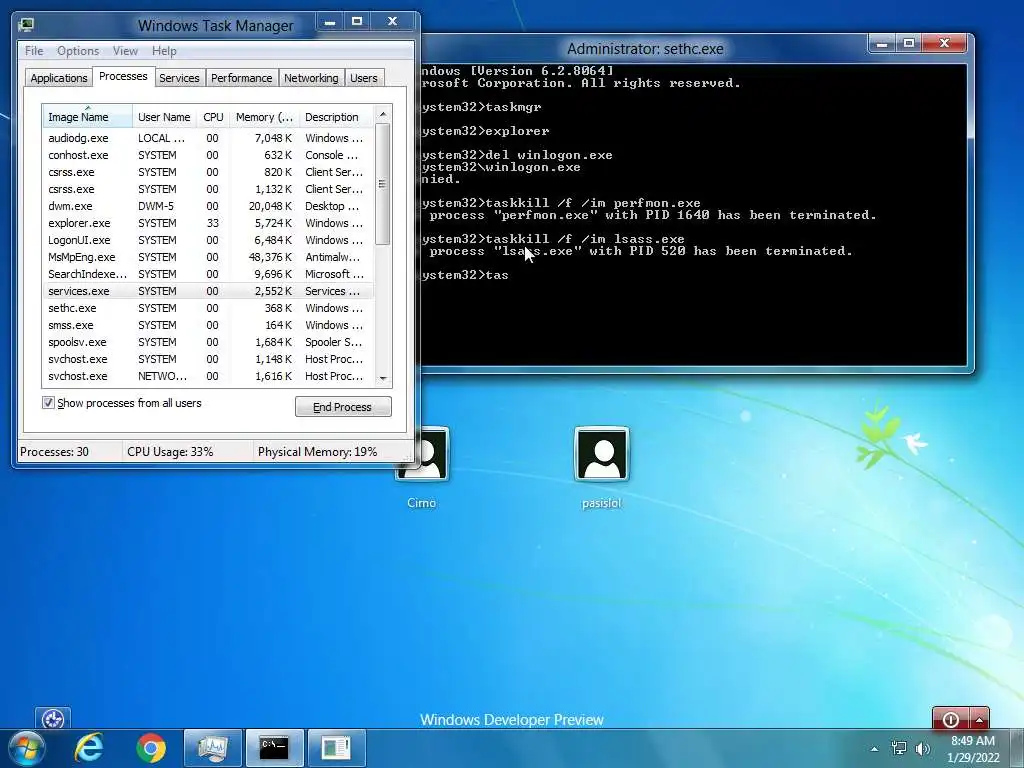The width and height of the screenshot is (1024, 768).
Task: Select Task Manager taskbar icon
Action: coord(213,748)
